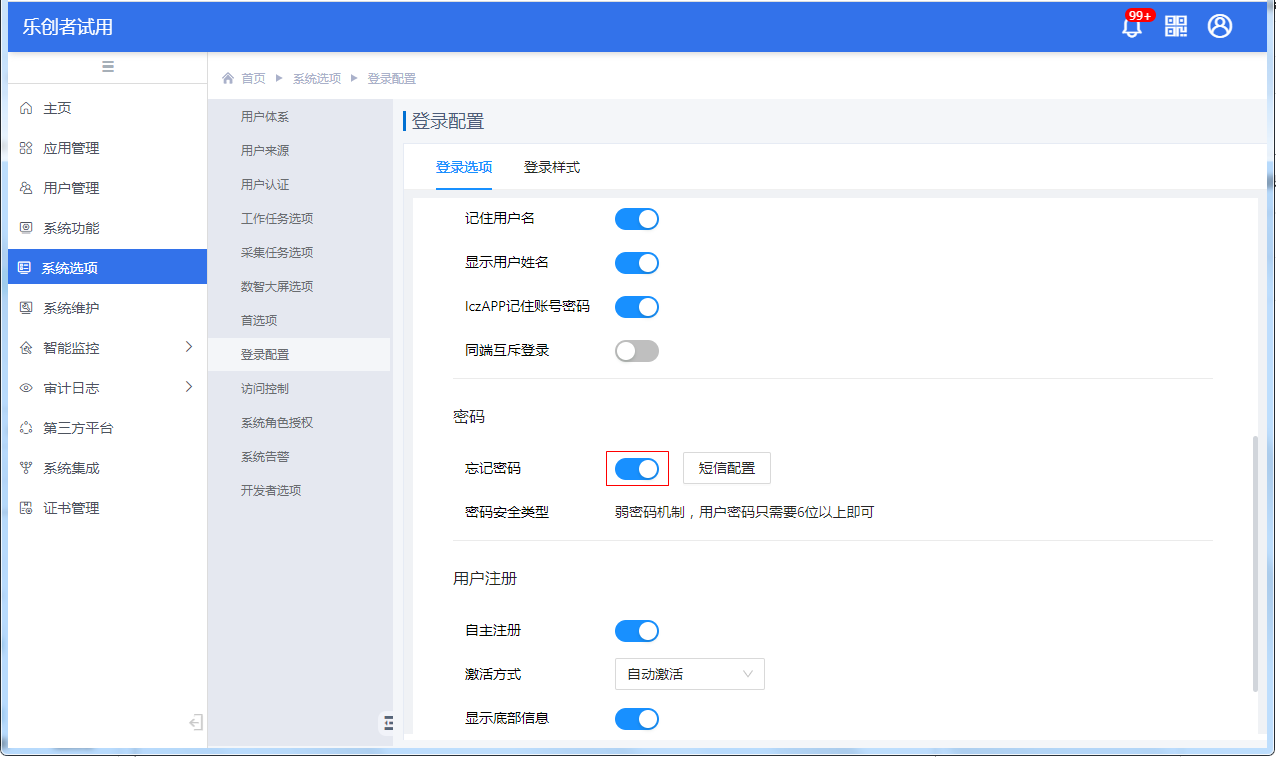Image resolution: width=1276 pixels, height=757 pixels.
Task: Expand the 审计日志 sidebar menu
Action: (x=189, y=387)
